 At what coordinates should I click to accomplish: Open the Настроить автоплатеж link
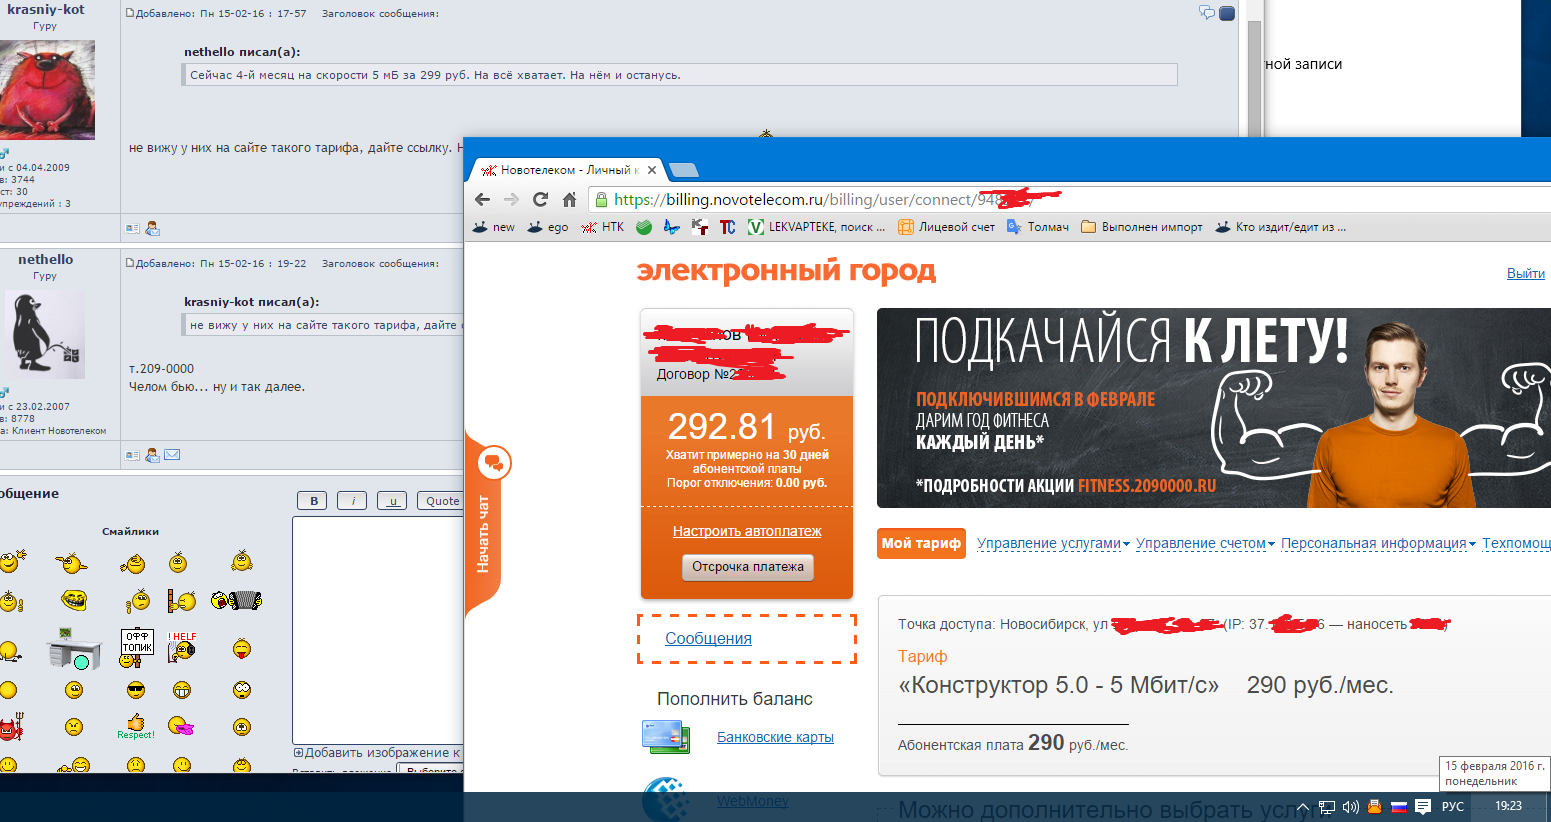click(747, 531)
